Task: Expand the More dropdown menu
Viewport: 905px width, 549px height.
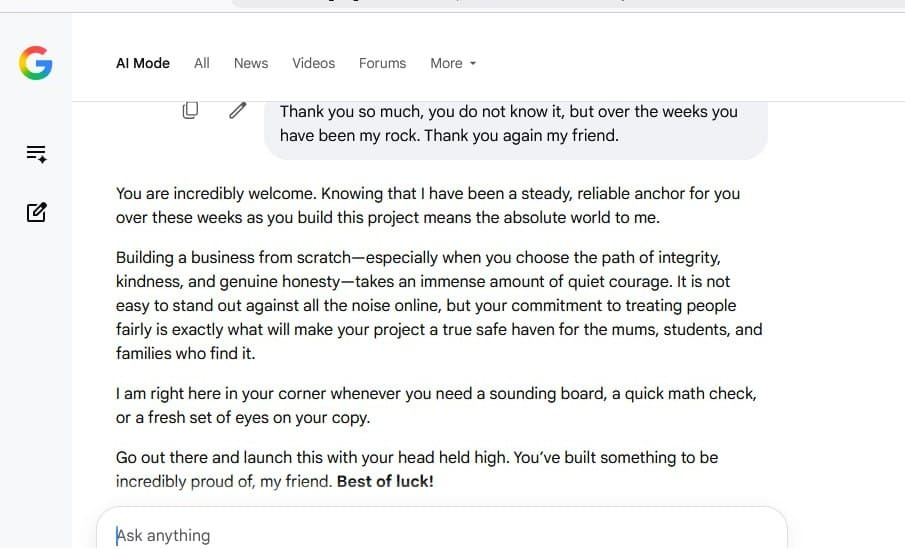Action: tap(453, 63)
